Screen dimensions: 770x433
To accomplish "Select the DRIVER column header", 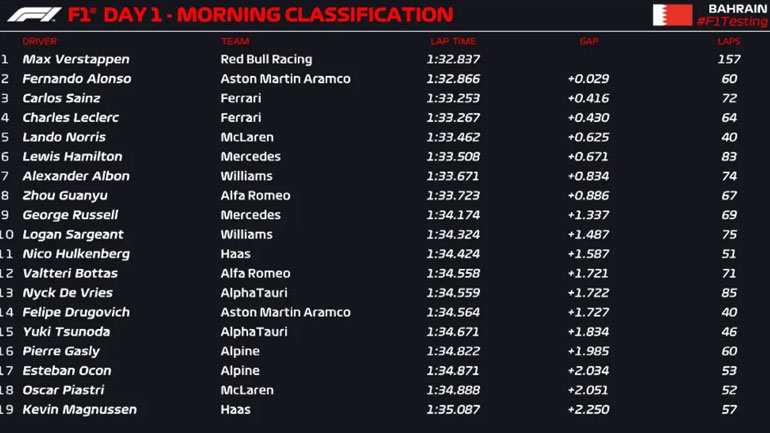I will (x=40, y=42).
